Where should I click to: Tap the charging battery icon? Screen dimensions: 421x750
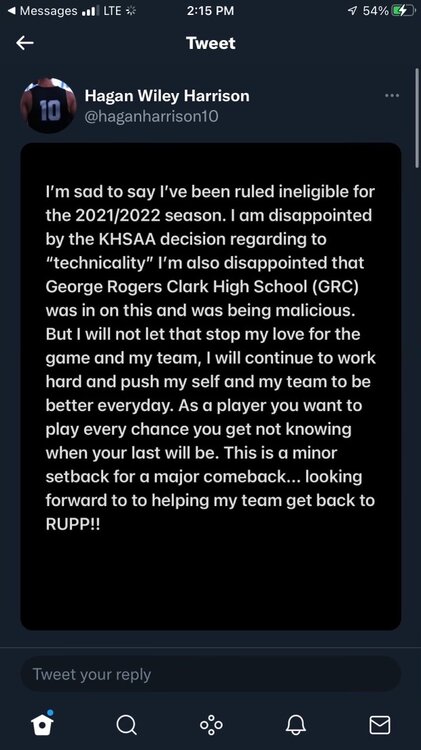(x=403, y=11)
